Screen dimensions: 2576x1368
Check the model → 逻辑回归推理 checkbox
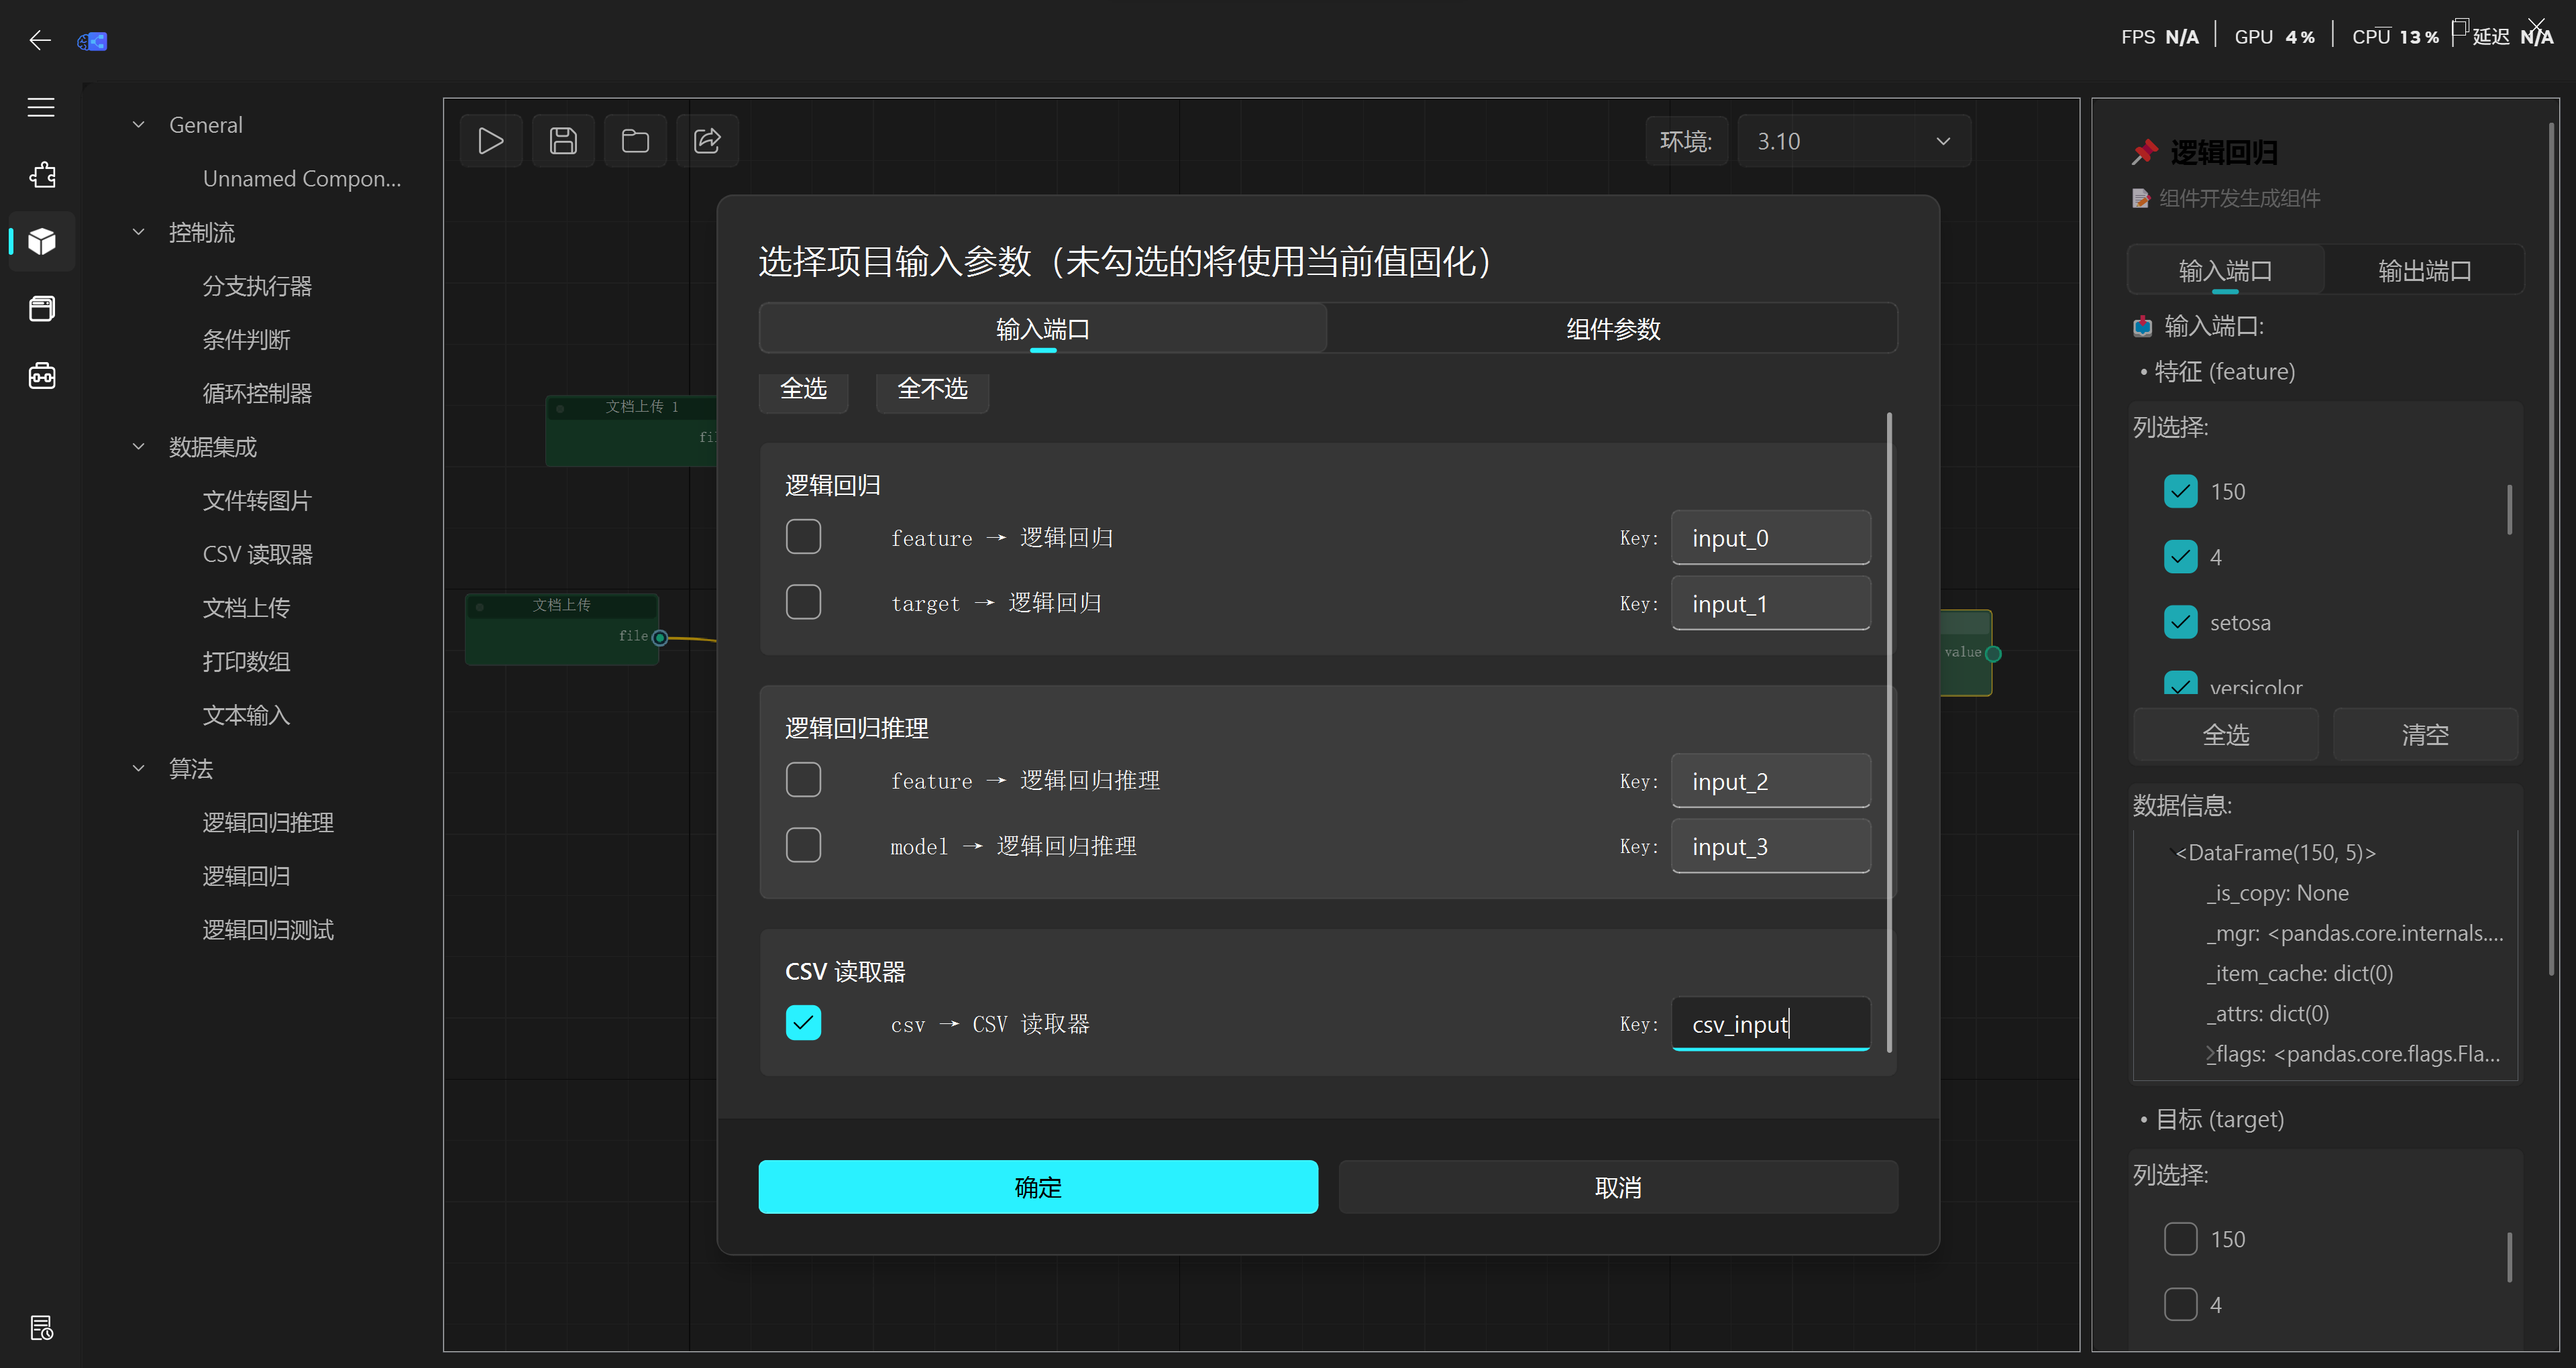(x=803, y=846)
